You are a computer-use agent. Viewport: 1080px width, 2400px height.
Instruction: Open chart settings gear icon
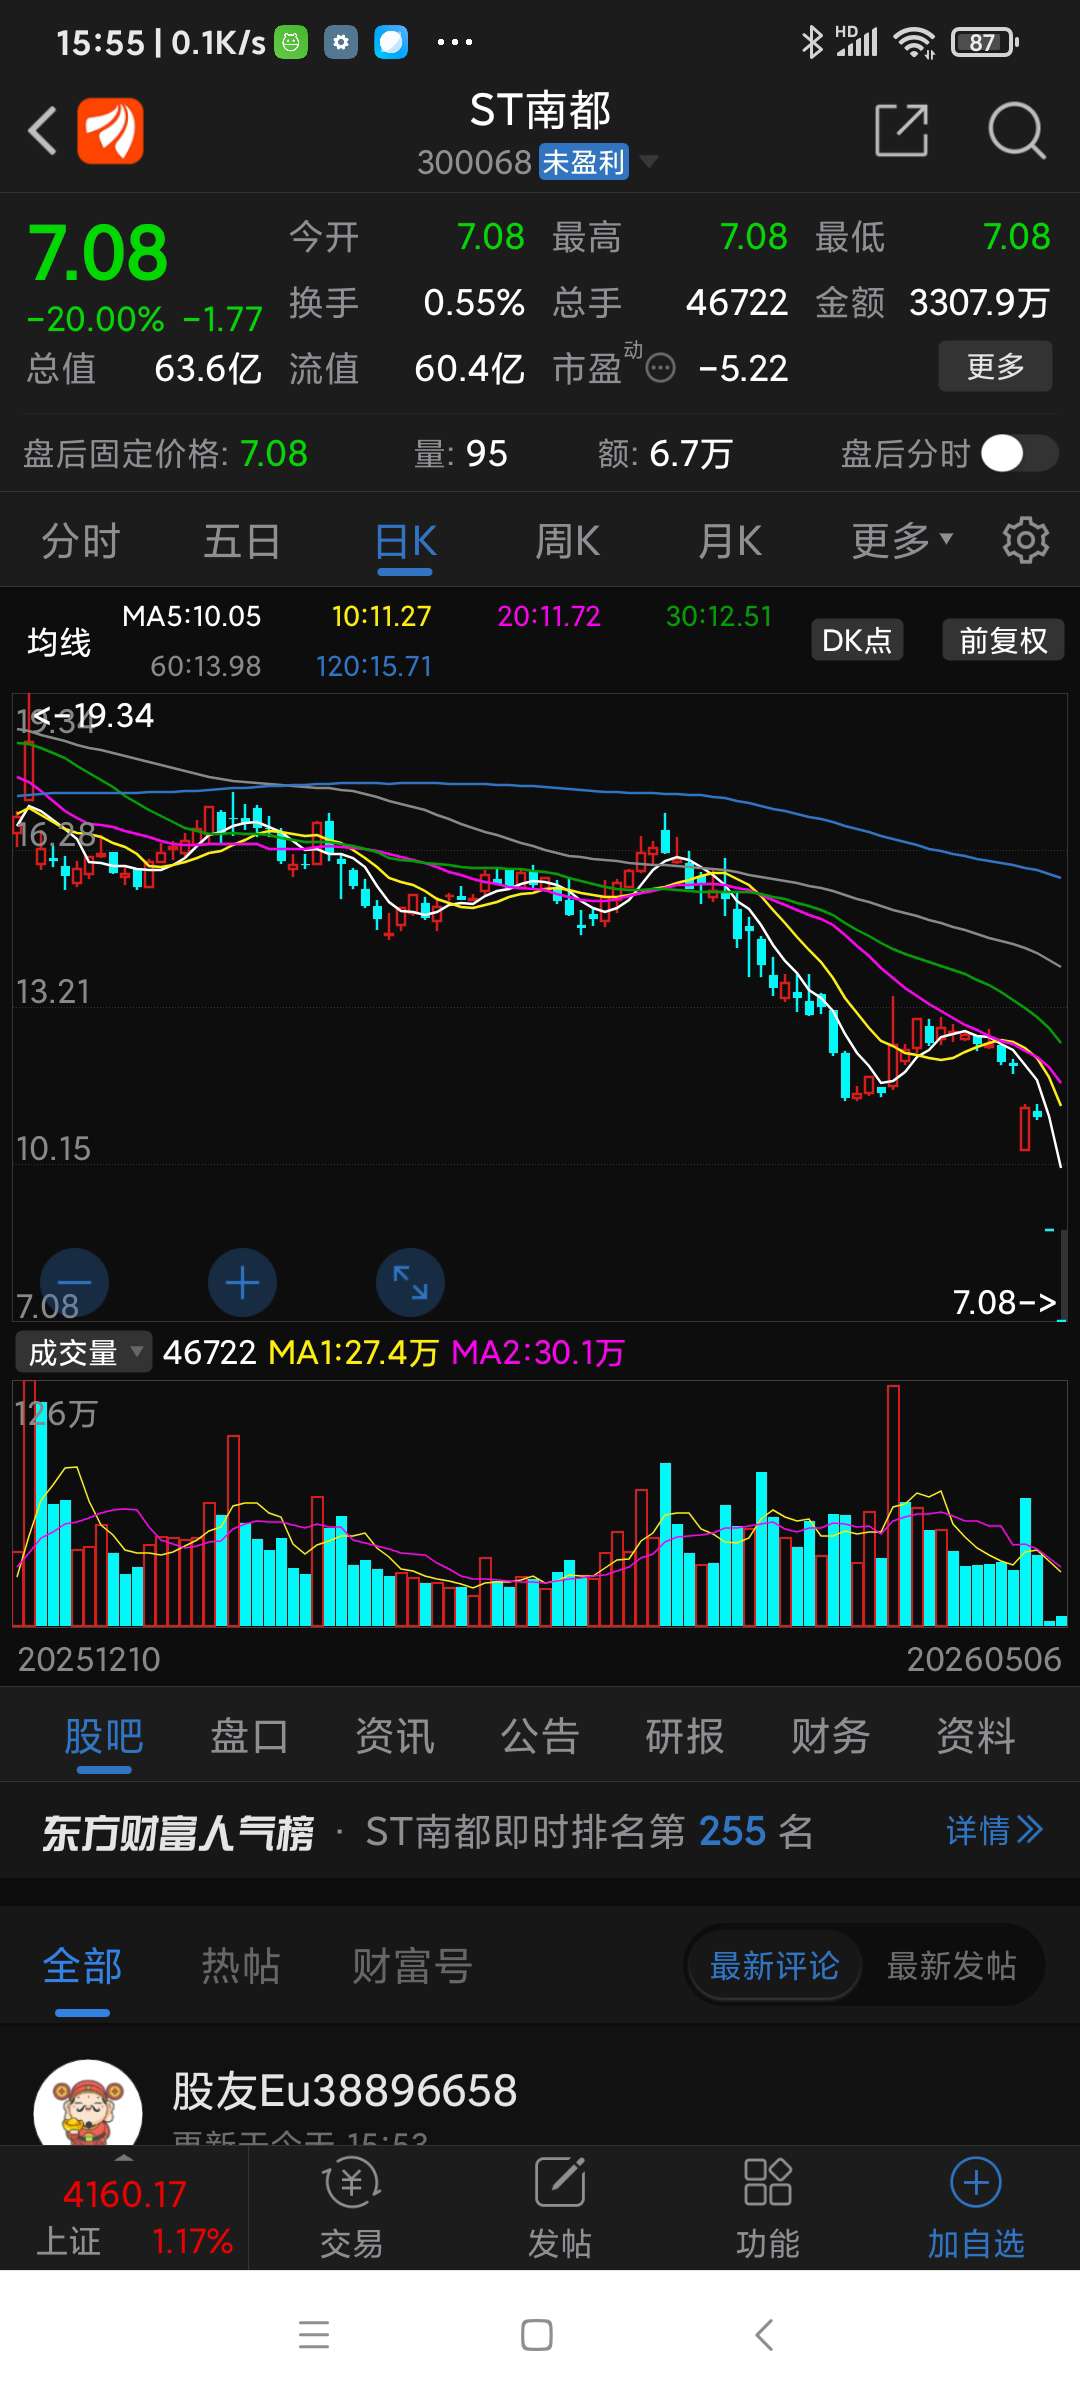1025,541
